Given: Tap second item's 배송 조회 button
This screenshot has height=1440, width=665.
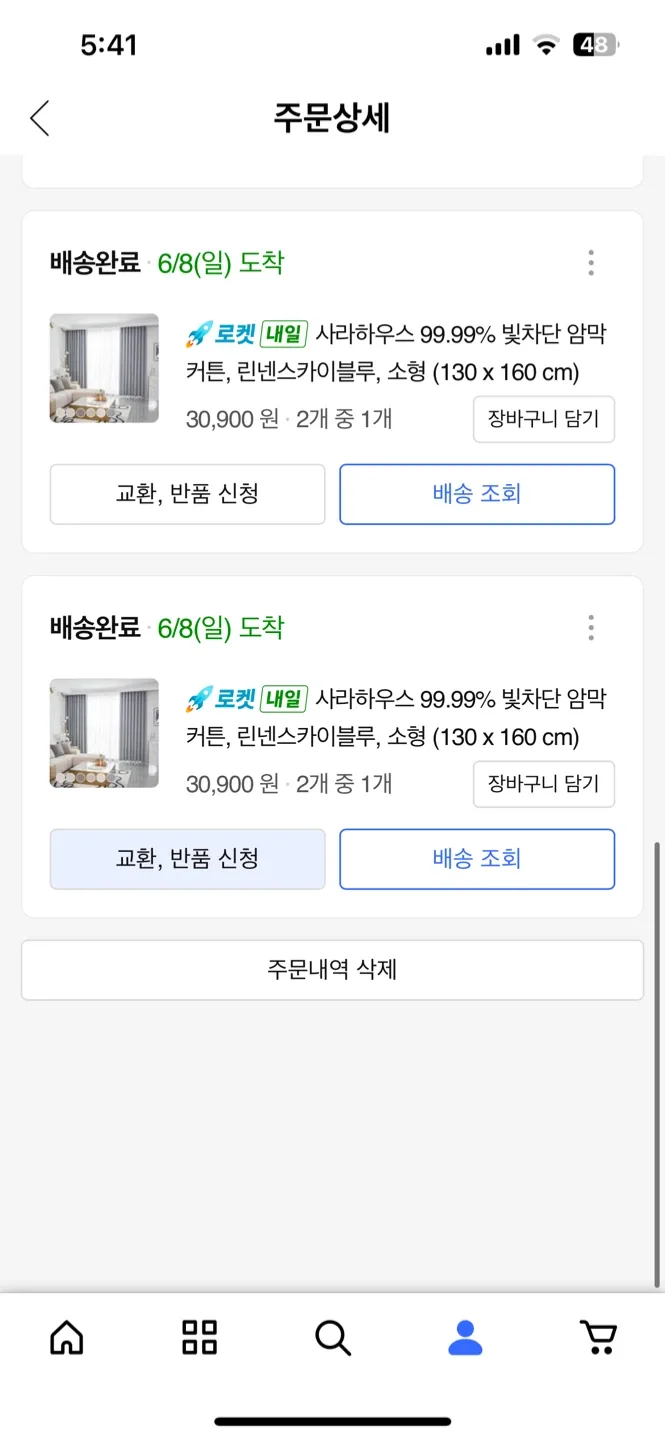Looking at the screenshot, I should click(477, 859).
